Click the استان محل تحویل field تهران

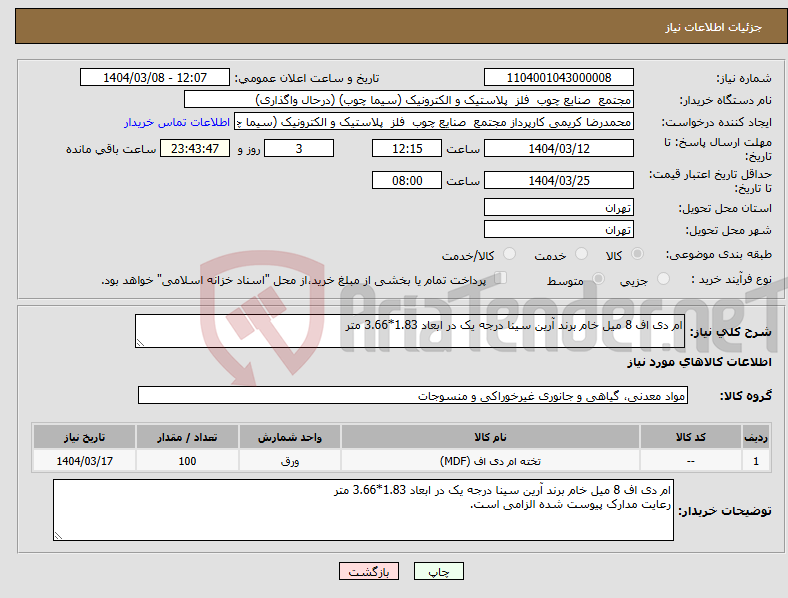[x=558, y=207]
